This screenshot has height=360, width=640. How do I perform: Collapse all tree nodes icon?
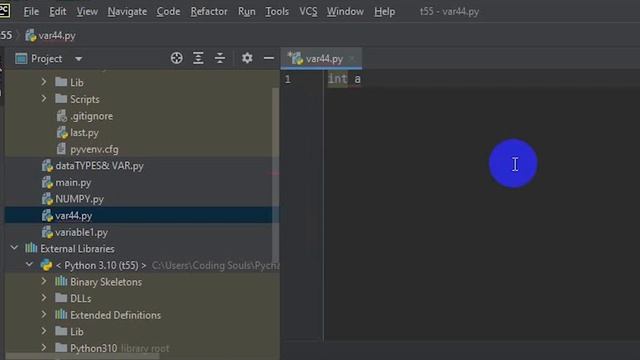[x=220, y=58]
